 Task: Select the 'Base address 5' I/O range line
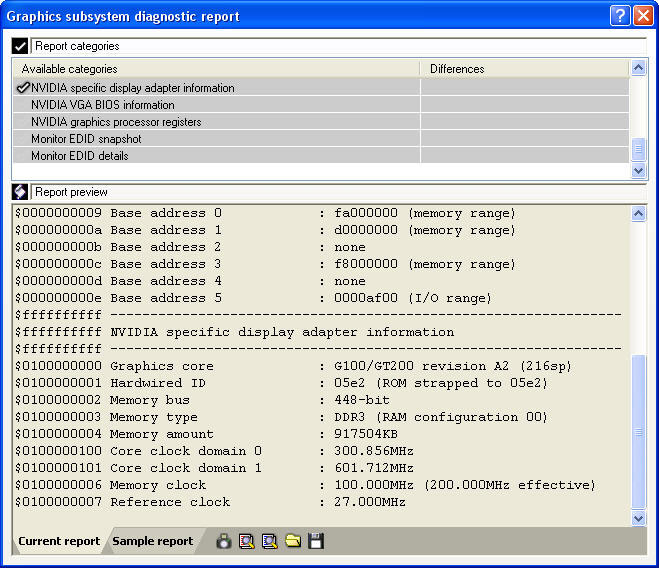point(253,298)
